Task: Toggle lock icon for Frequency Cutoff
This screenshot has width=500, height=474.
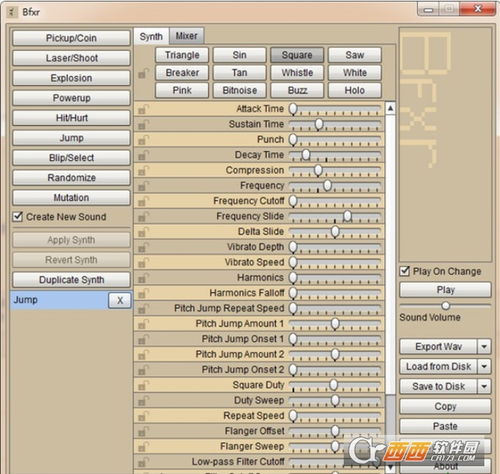Action: (143, 201)
